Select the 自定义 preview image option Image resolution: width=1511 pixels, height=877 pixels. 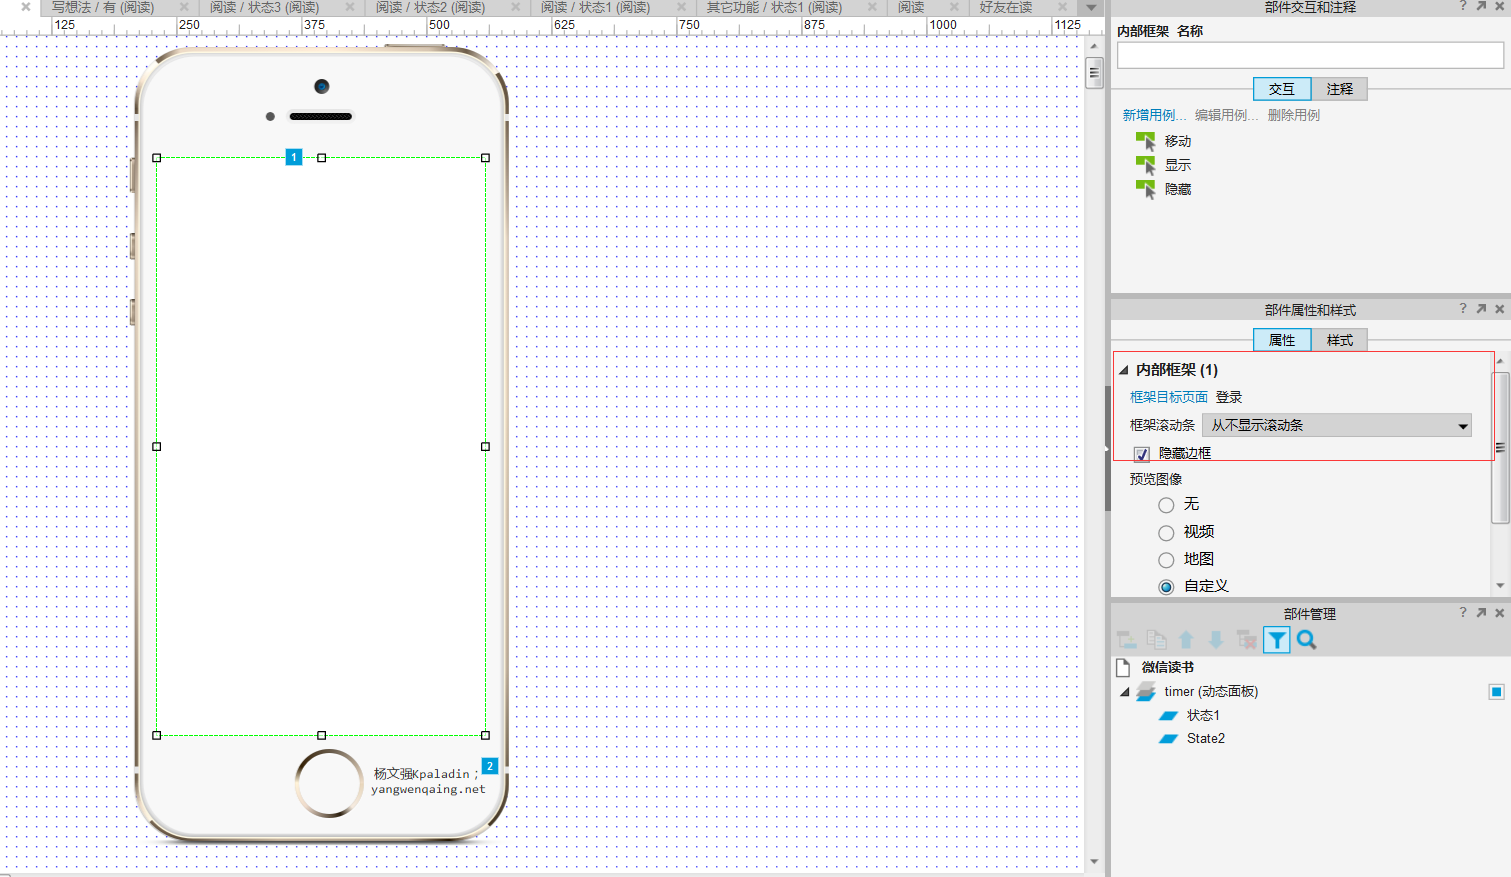1166,586
